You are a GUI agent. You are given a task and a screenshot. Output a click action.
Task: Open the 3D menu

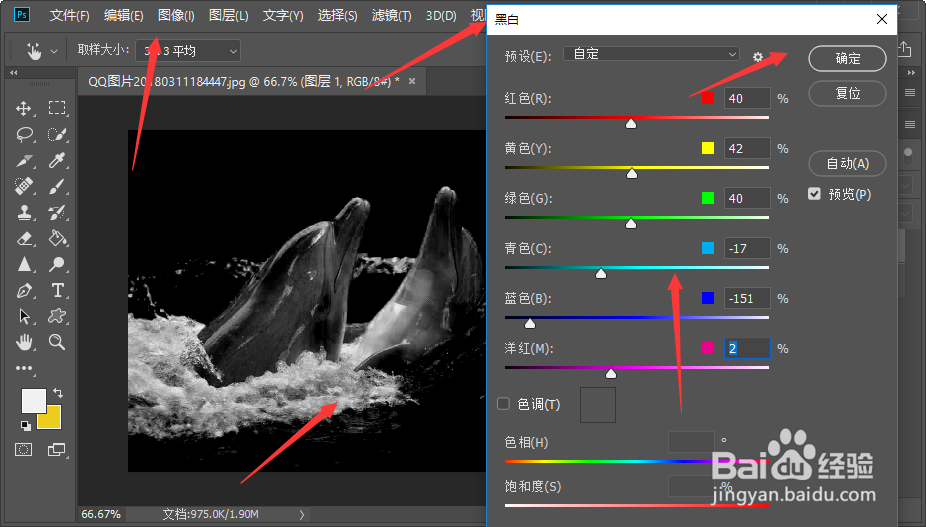pyautogui.click(x=441, y=15)
